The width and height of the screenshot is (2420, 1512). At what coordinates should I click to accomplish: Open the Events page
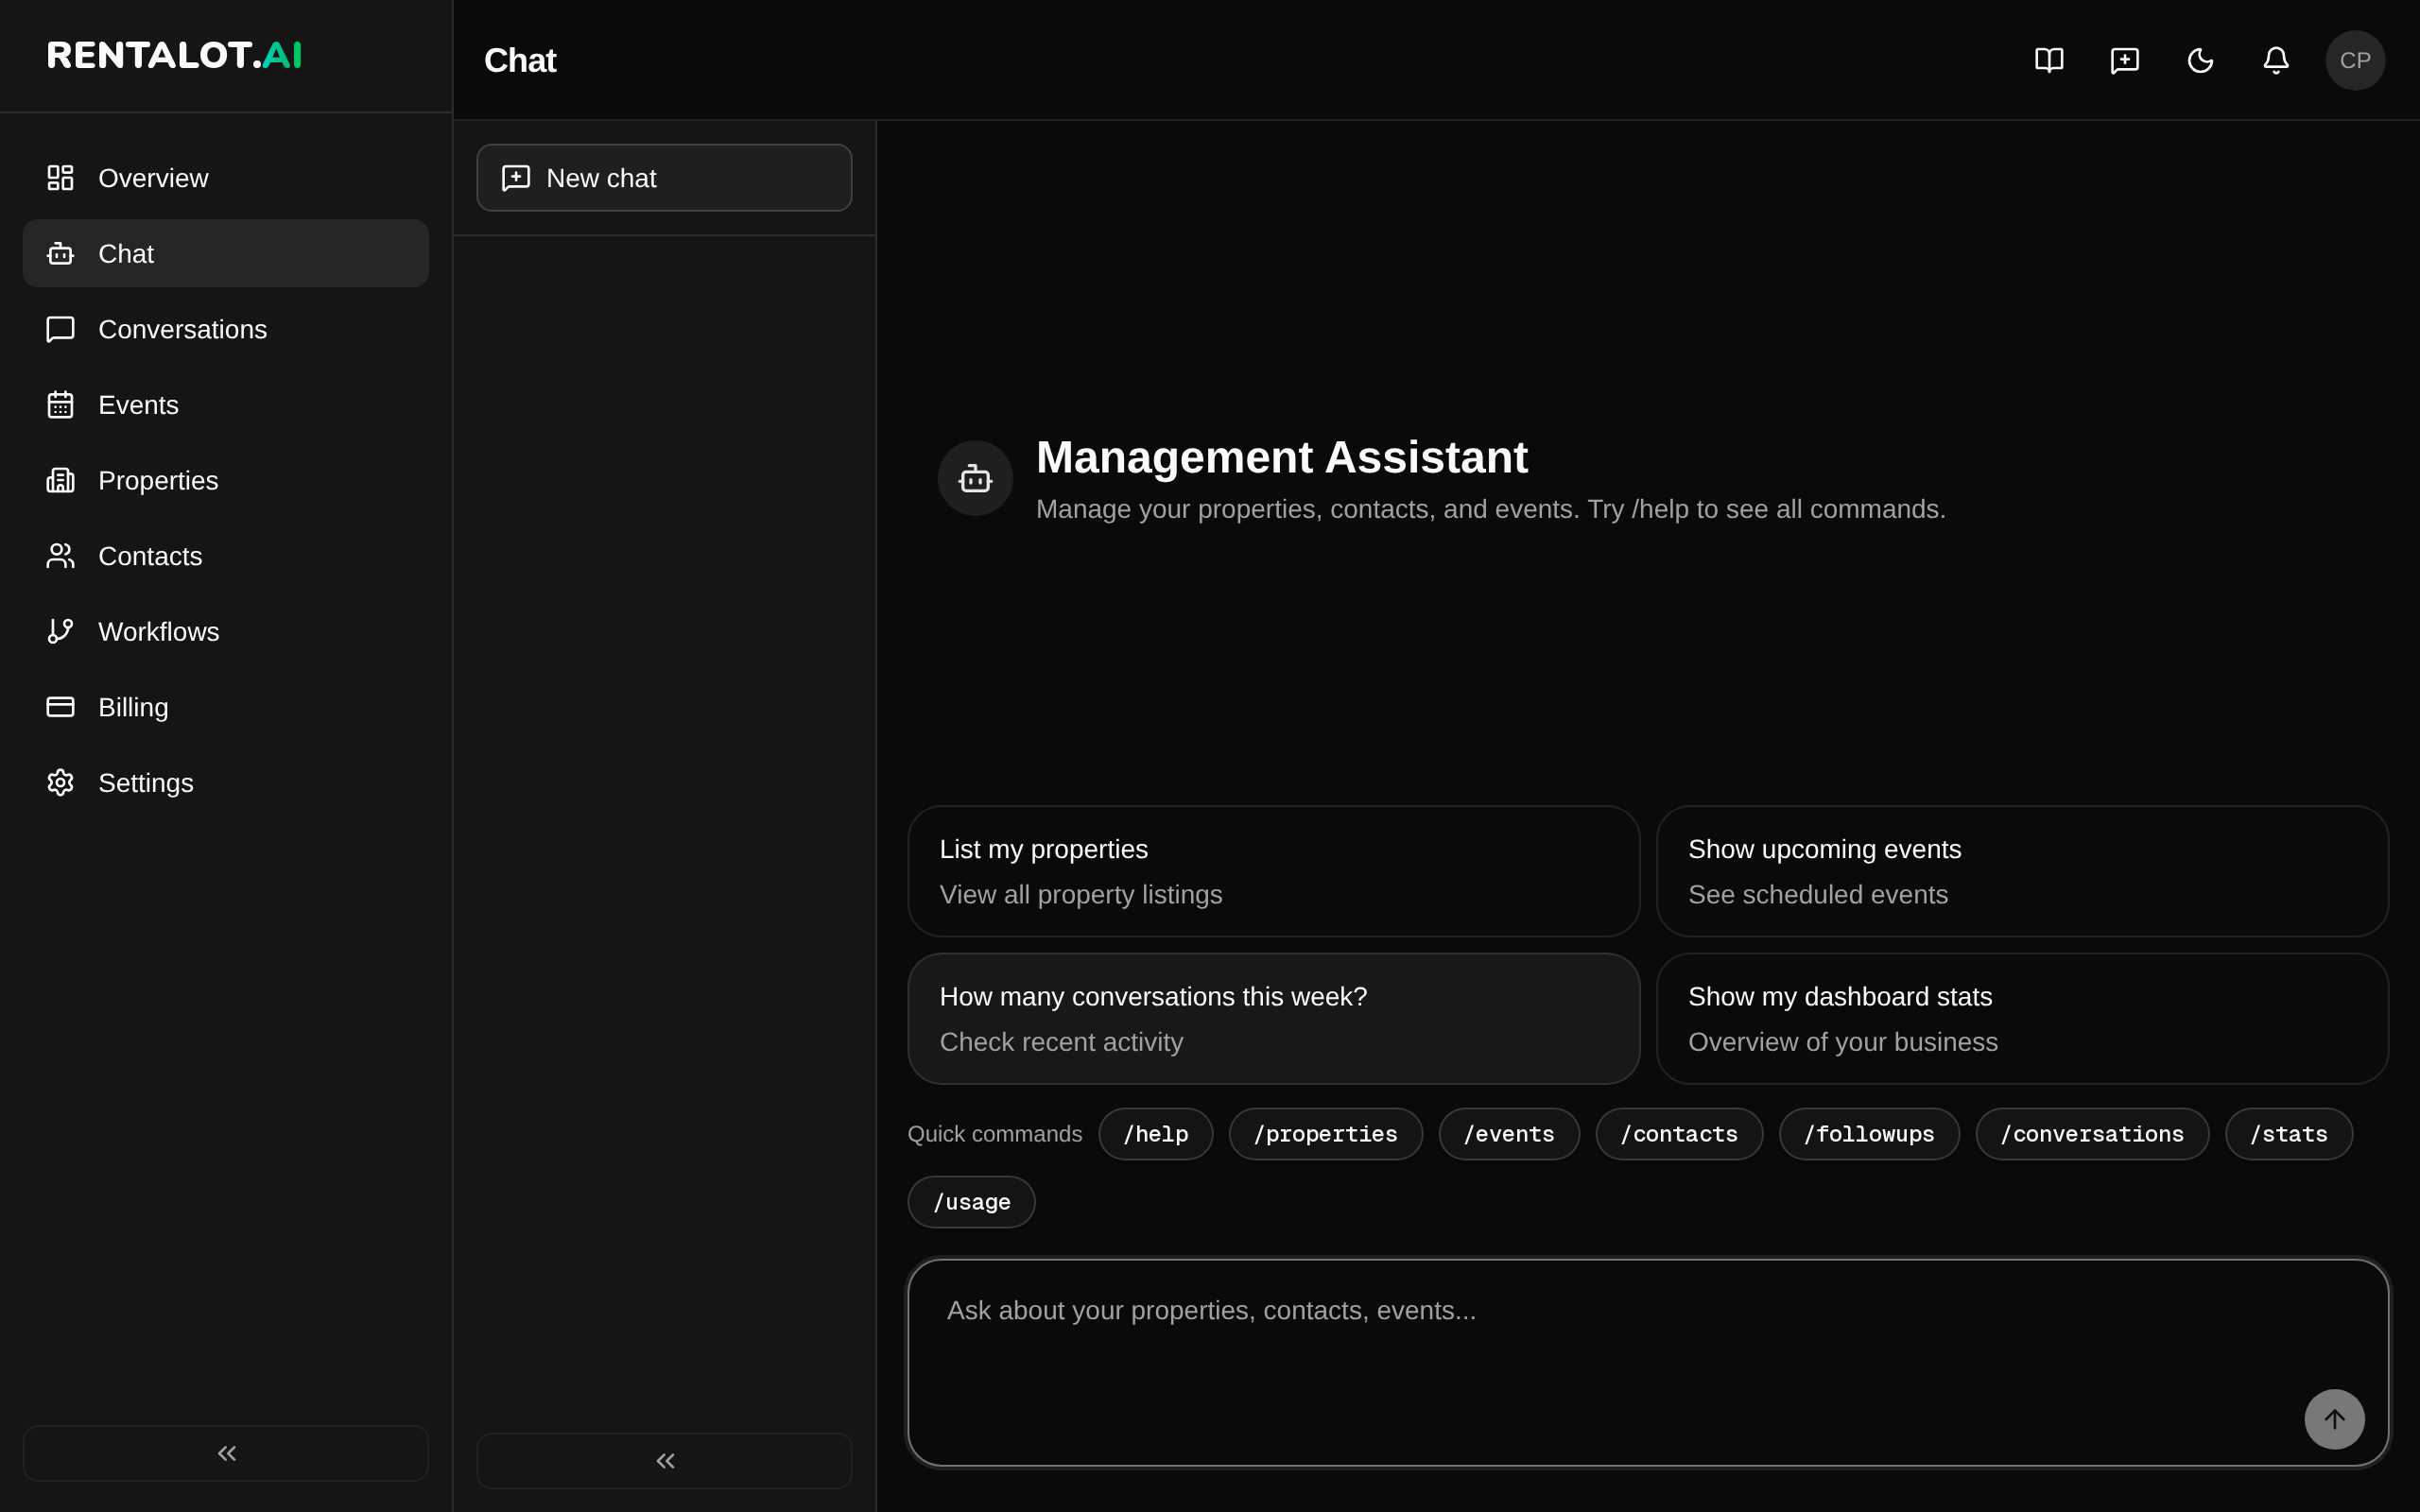pos(226,405)
